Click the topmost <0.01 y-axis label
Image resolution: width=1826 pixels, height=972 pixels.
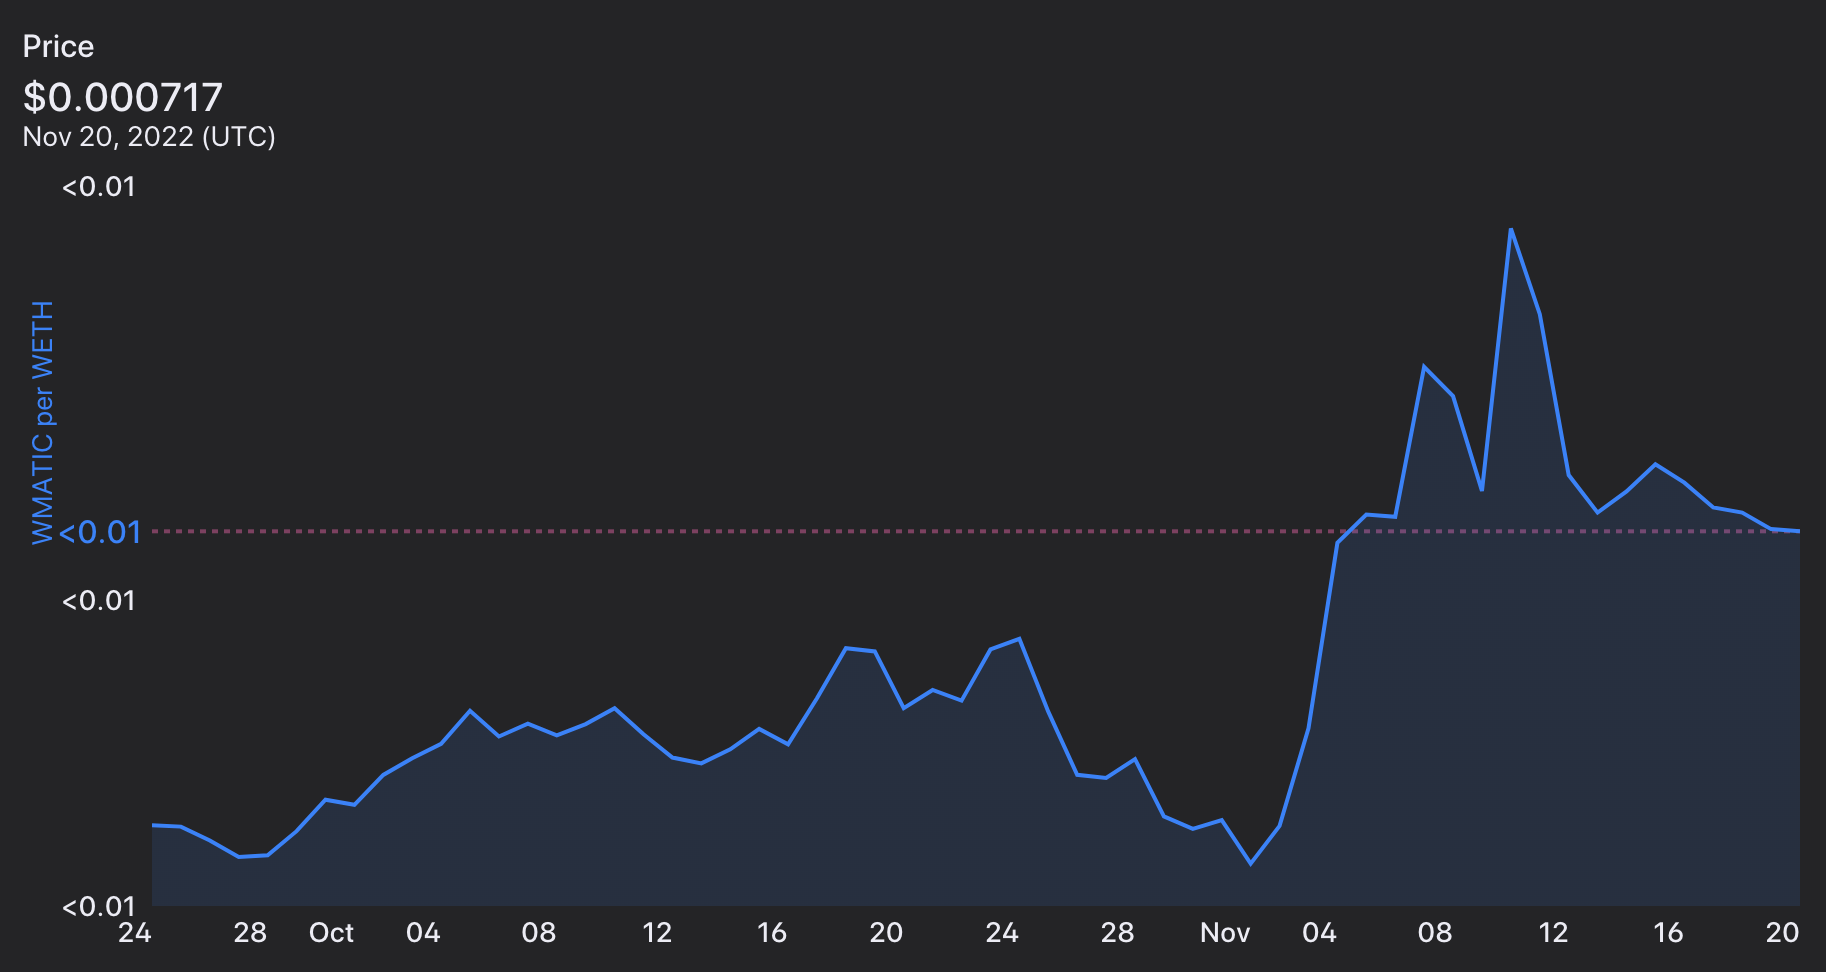point(98,187)
